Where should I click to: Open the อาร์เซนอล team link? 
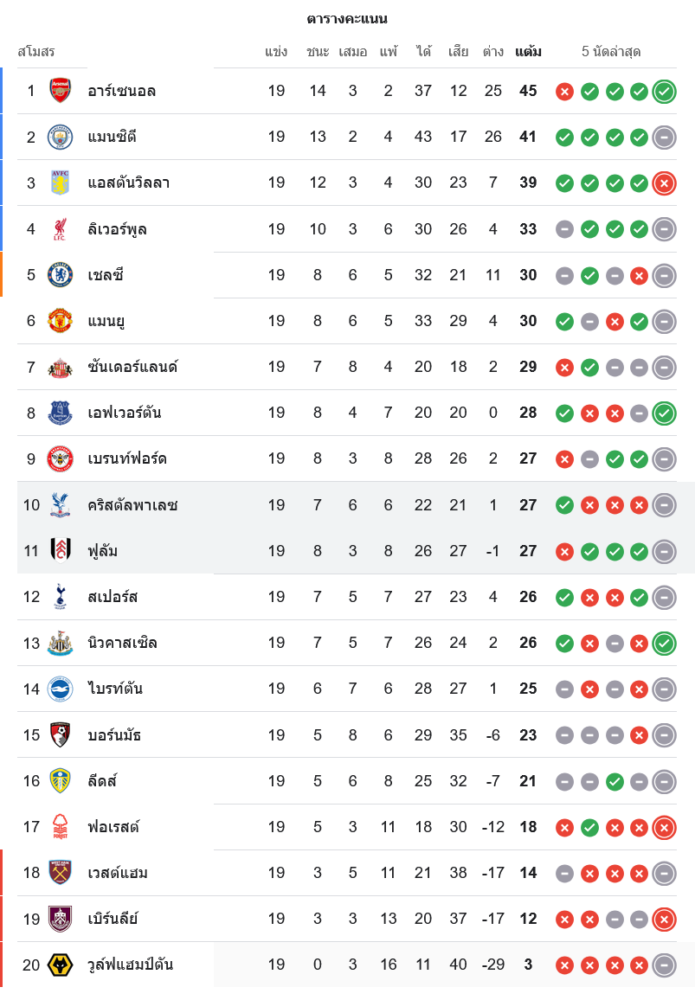point(121,91)
